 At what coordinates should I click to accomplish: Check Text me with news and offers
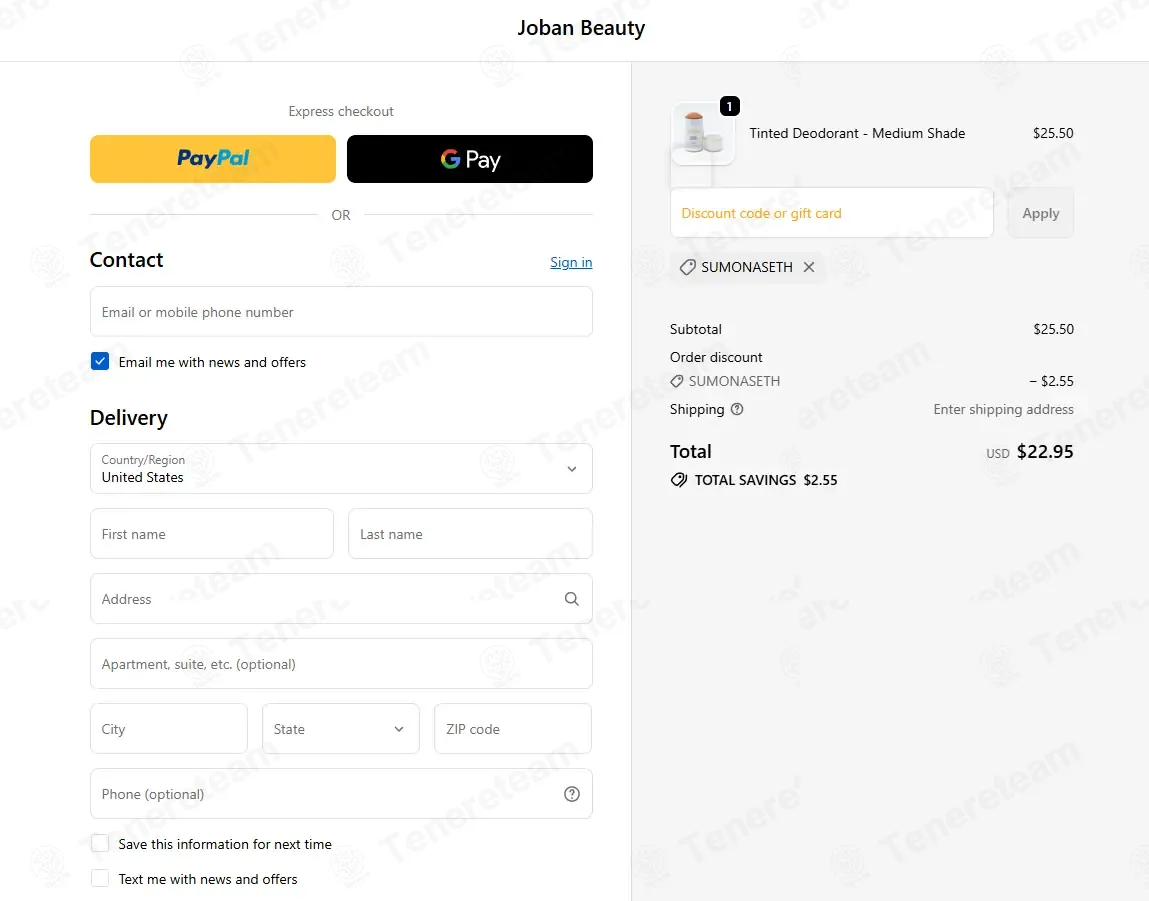(100, 878)
